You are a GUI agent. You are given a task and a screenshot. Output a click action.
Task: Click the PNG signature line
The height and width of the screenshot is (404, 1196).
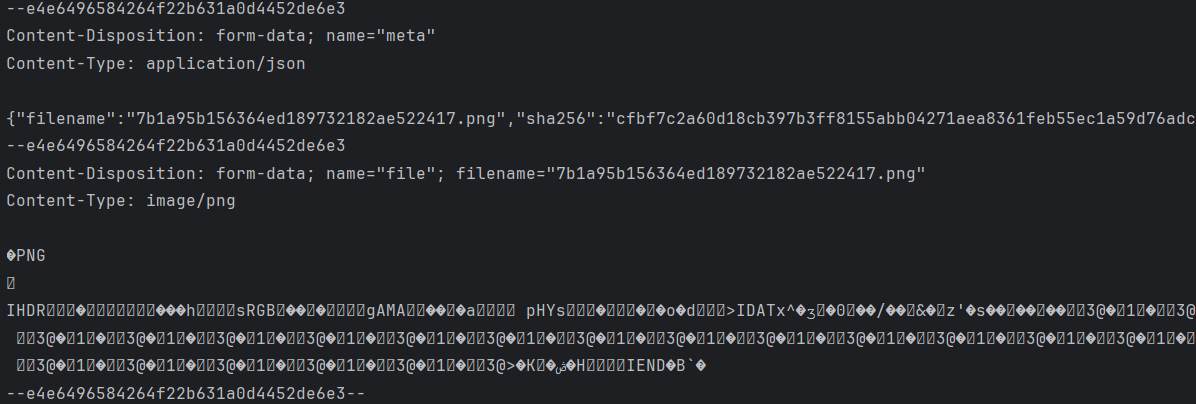(x=26, y=255)
